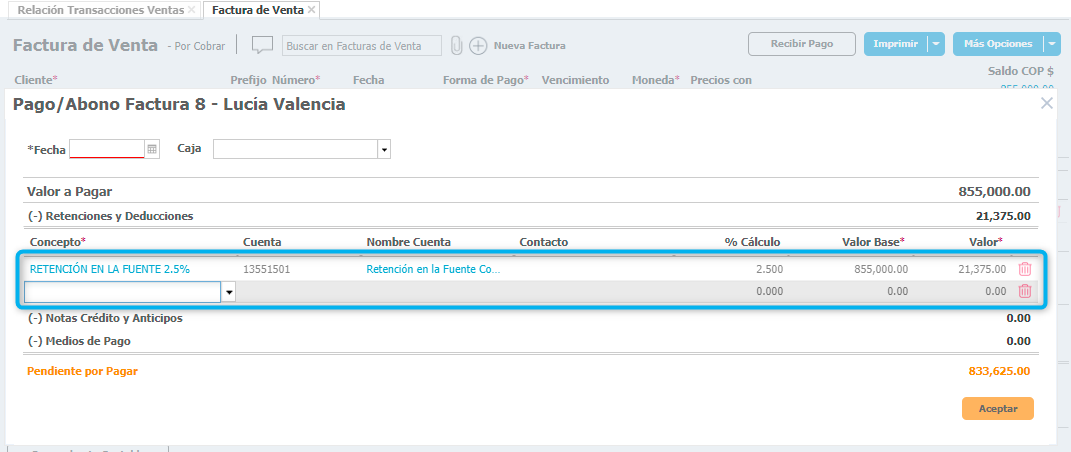This screenshot has width=1071, height=452.
Task: Click the Fecha date input field
Action: click(x=107, y=149)
